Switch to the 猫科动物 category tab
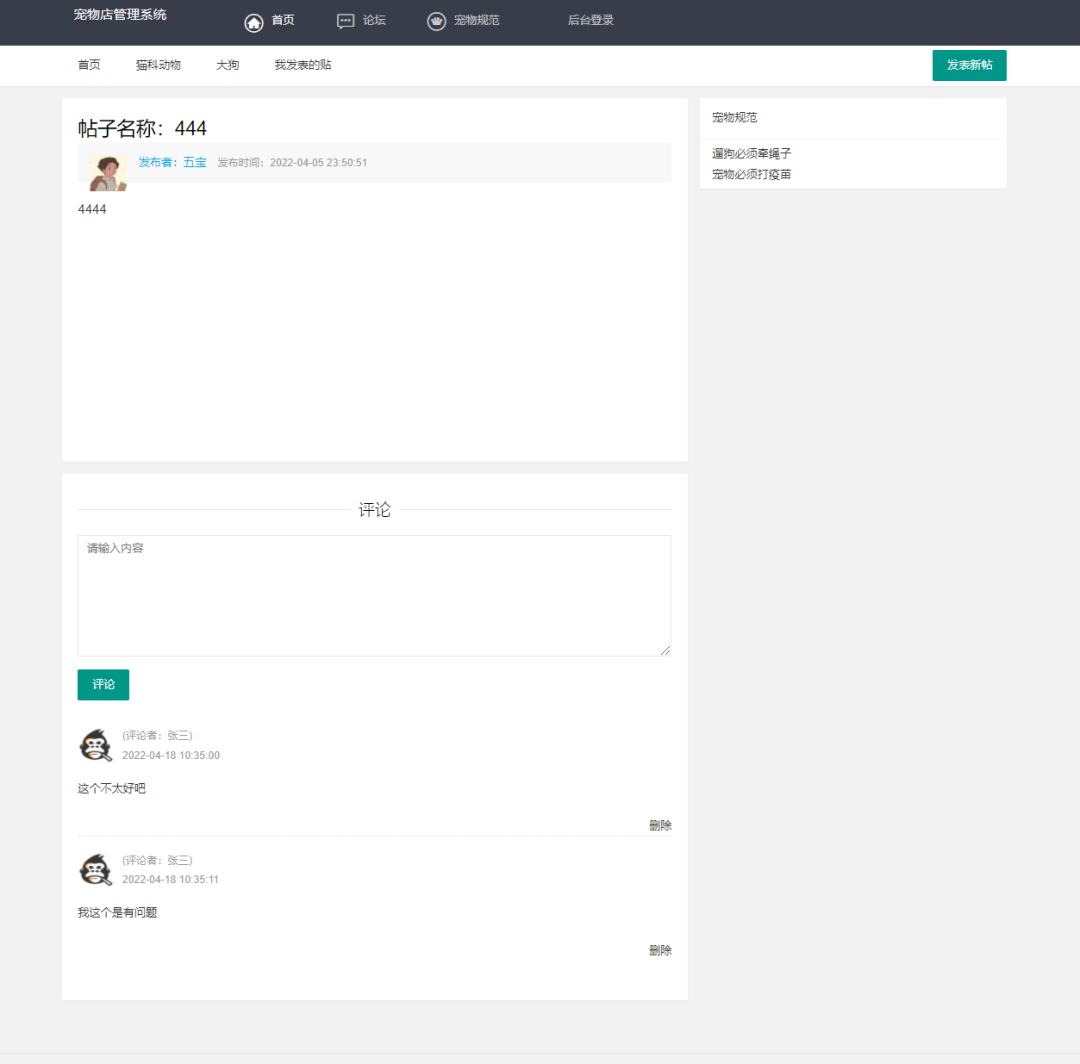The width and height of the screenshot is (1080, 1064). [158, 65]
